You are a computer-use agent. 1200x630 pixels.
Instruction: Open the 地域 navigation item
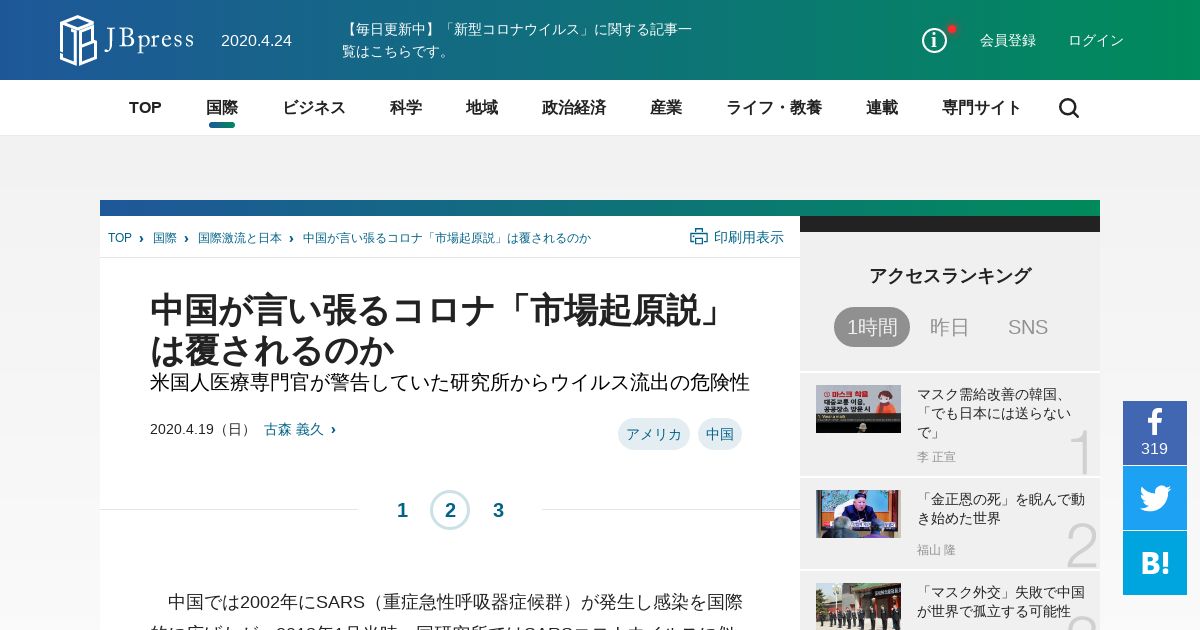click(x=482, y=108)
